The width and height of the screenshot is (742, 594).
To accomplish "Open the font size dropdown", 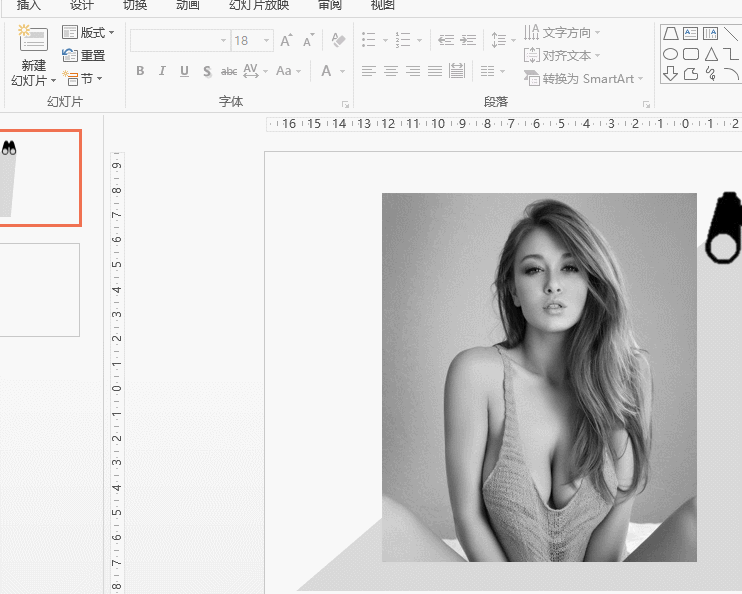I will pos(266,41).
